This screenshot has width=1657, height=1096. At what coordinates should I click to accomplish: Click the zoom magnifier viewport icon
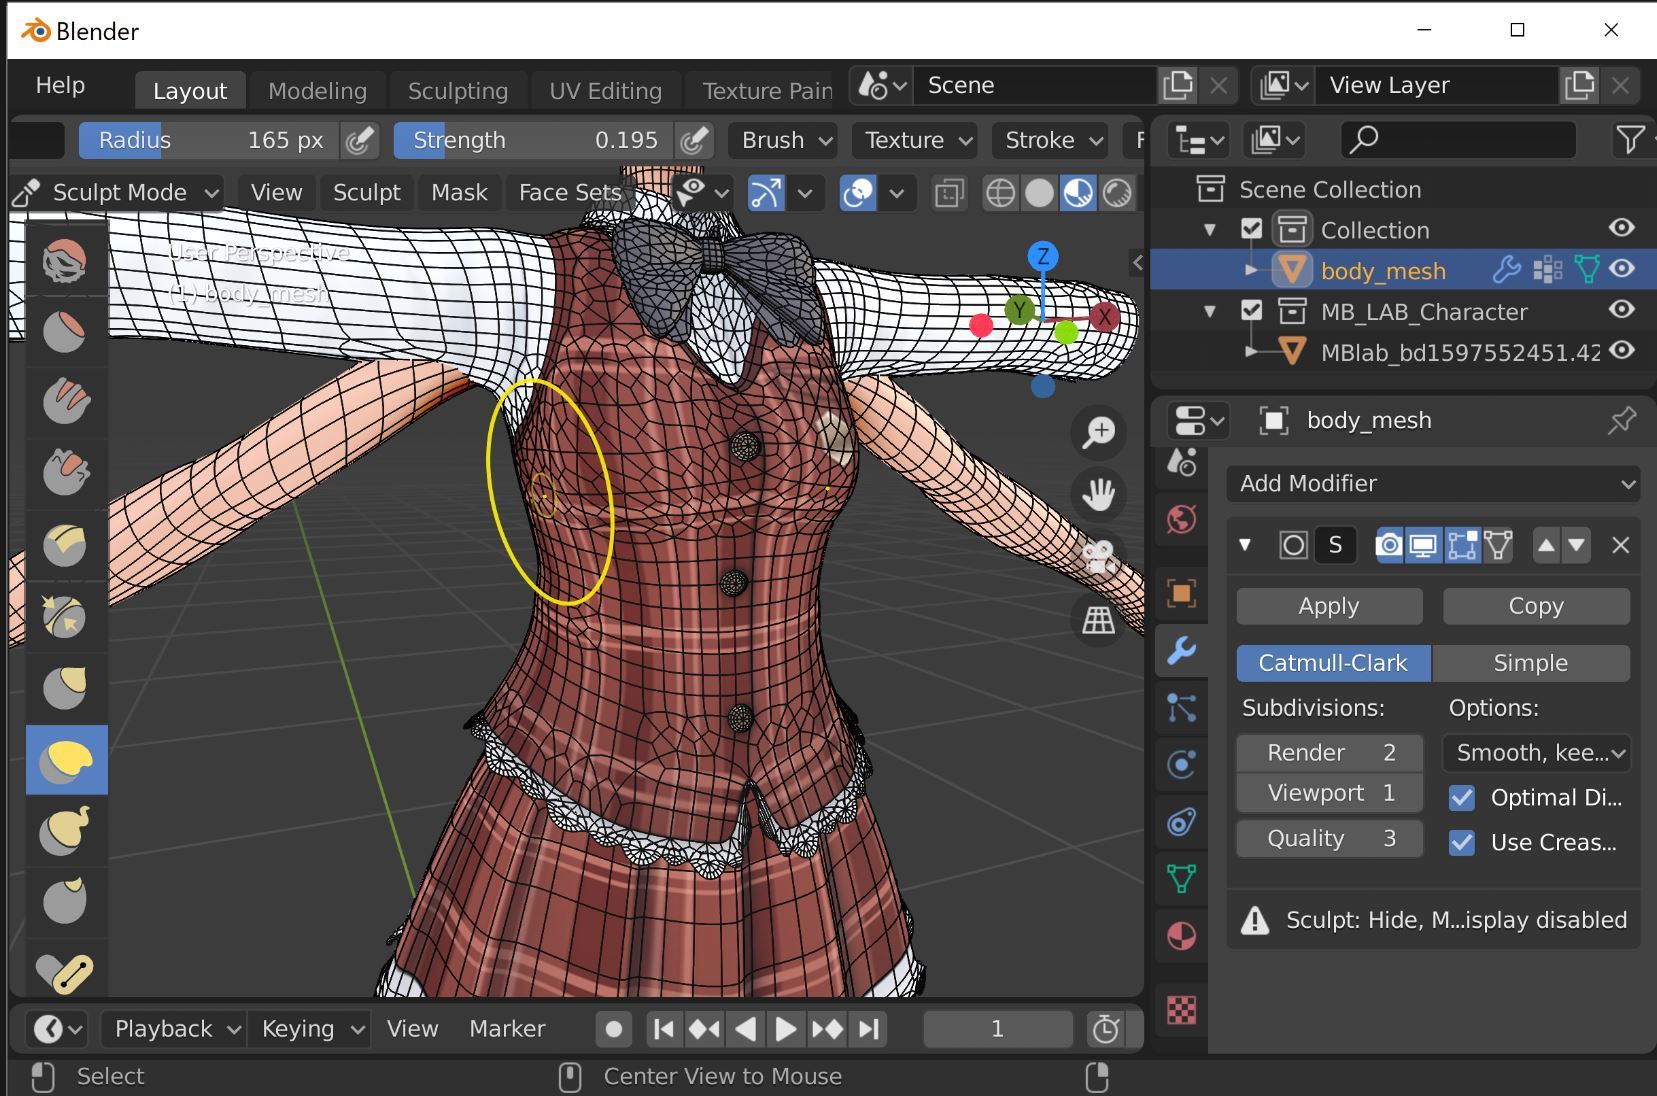pyautogui.click(x=1098, y=432)
